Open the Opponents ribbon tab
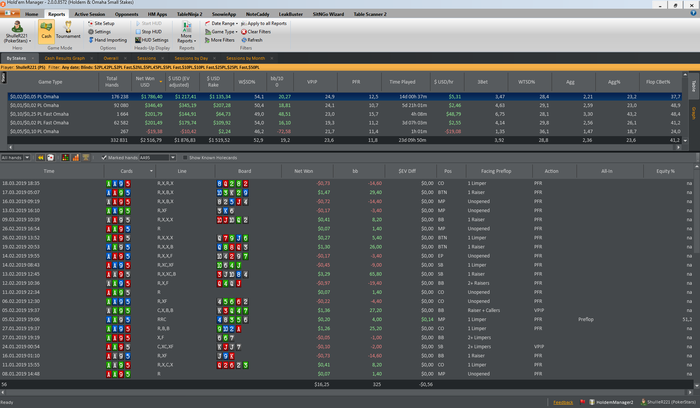 126,14
